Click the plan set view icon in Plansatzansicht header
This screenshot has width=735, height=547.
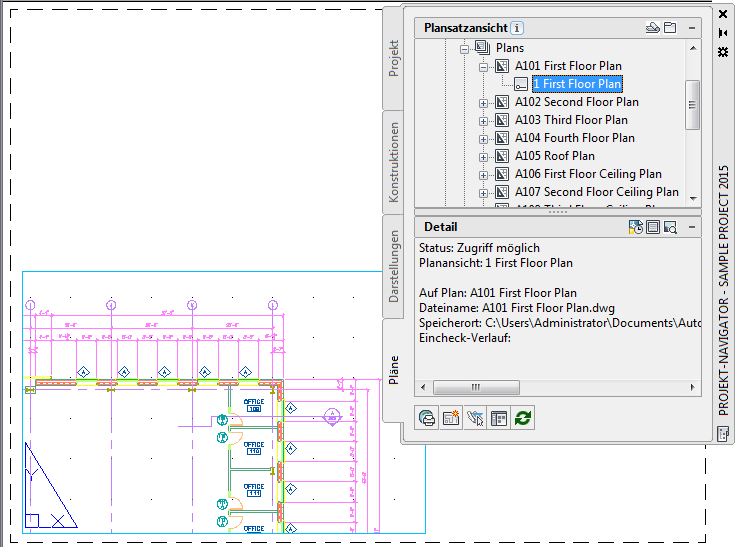(652, 28)
